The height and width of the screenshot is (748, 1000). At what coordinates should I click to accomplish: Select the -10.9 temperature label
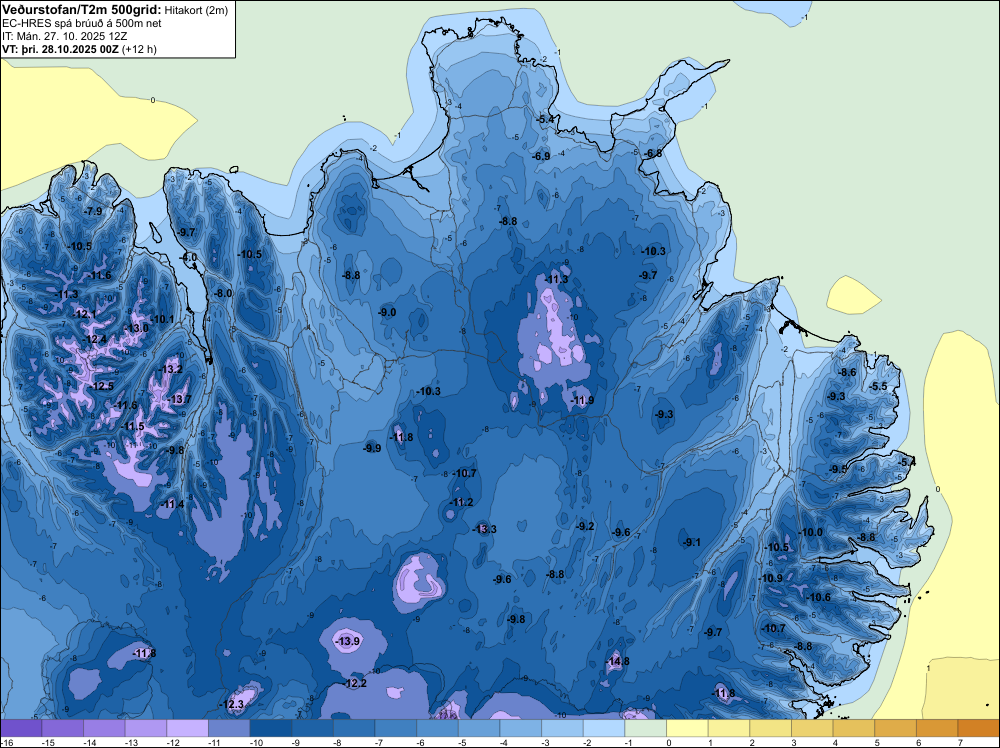click(x=771, y=578)
